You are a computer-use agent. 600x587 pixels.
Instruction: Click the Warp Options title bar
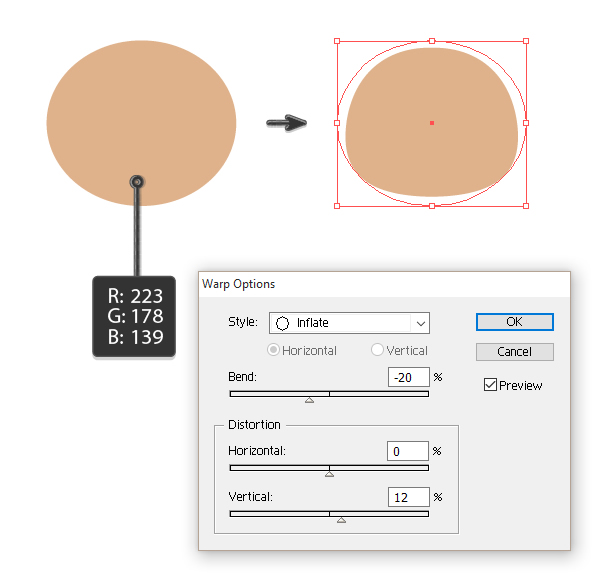(x=384, y=284)
